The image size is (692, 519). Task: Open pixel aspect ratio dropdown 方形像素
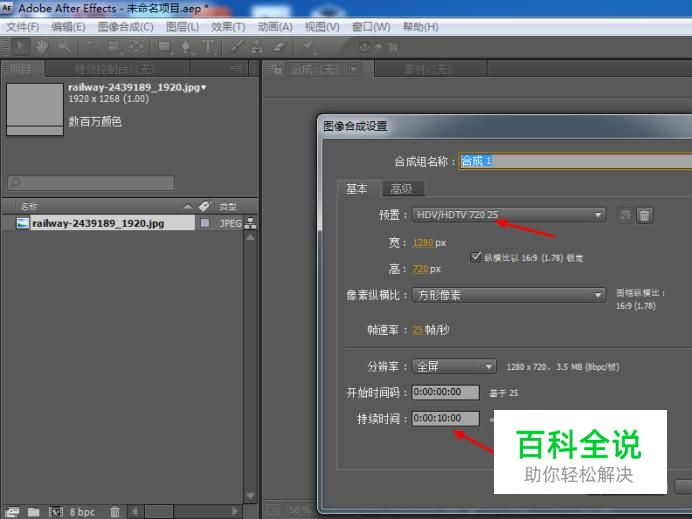pos(509,294)
